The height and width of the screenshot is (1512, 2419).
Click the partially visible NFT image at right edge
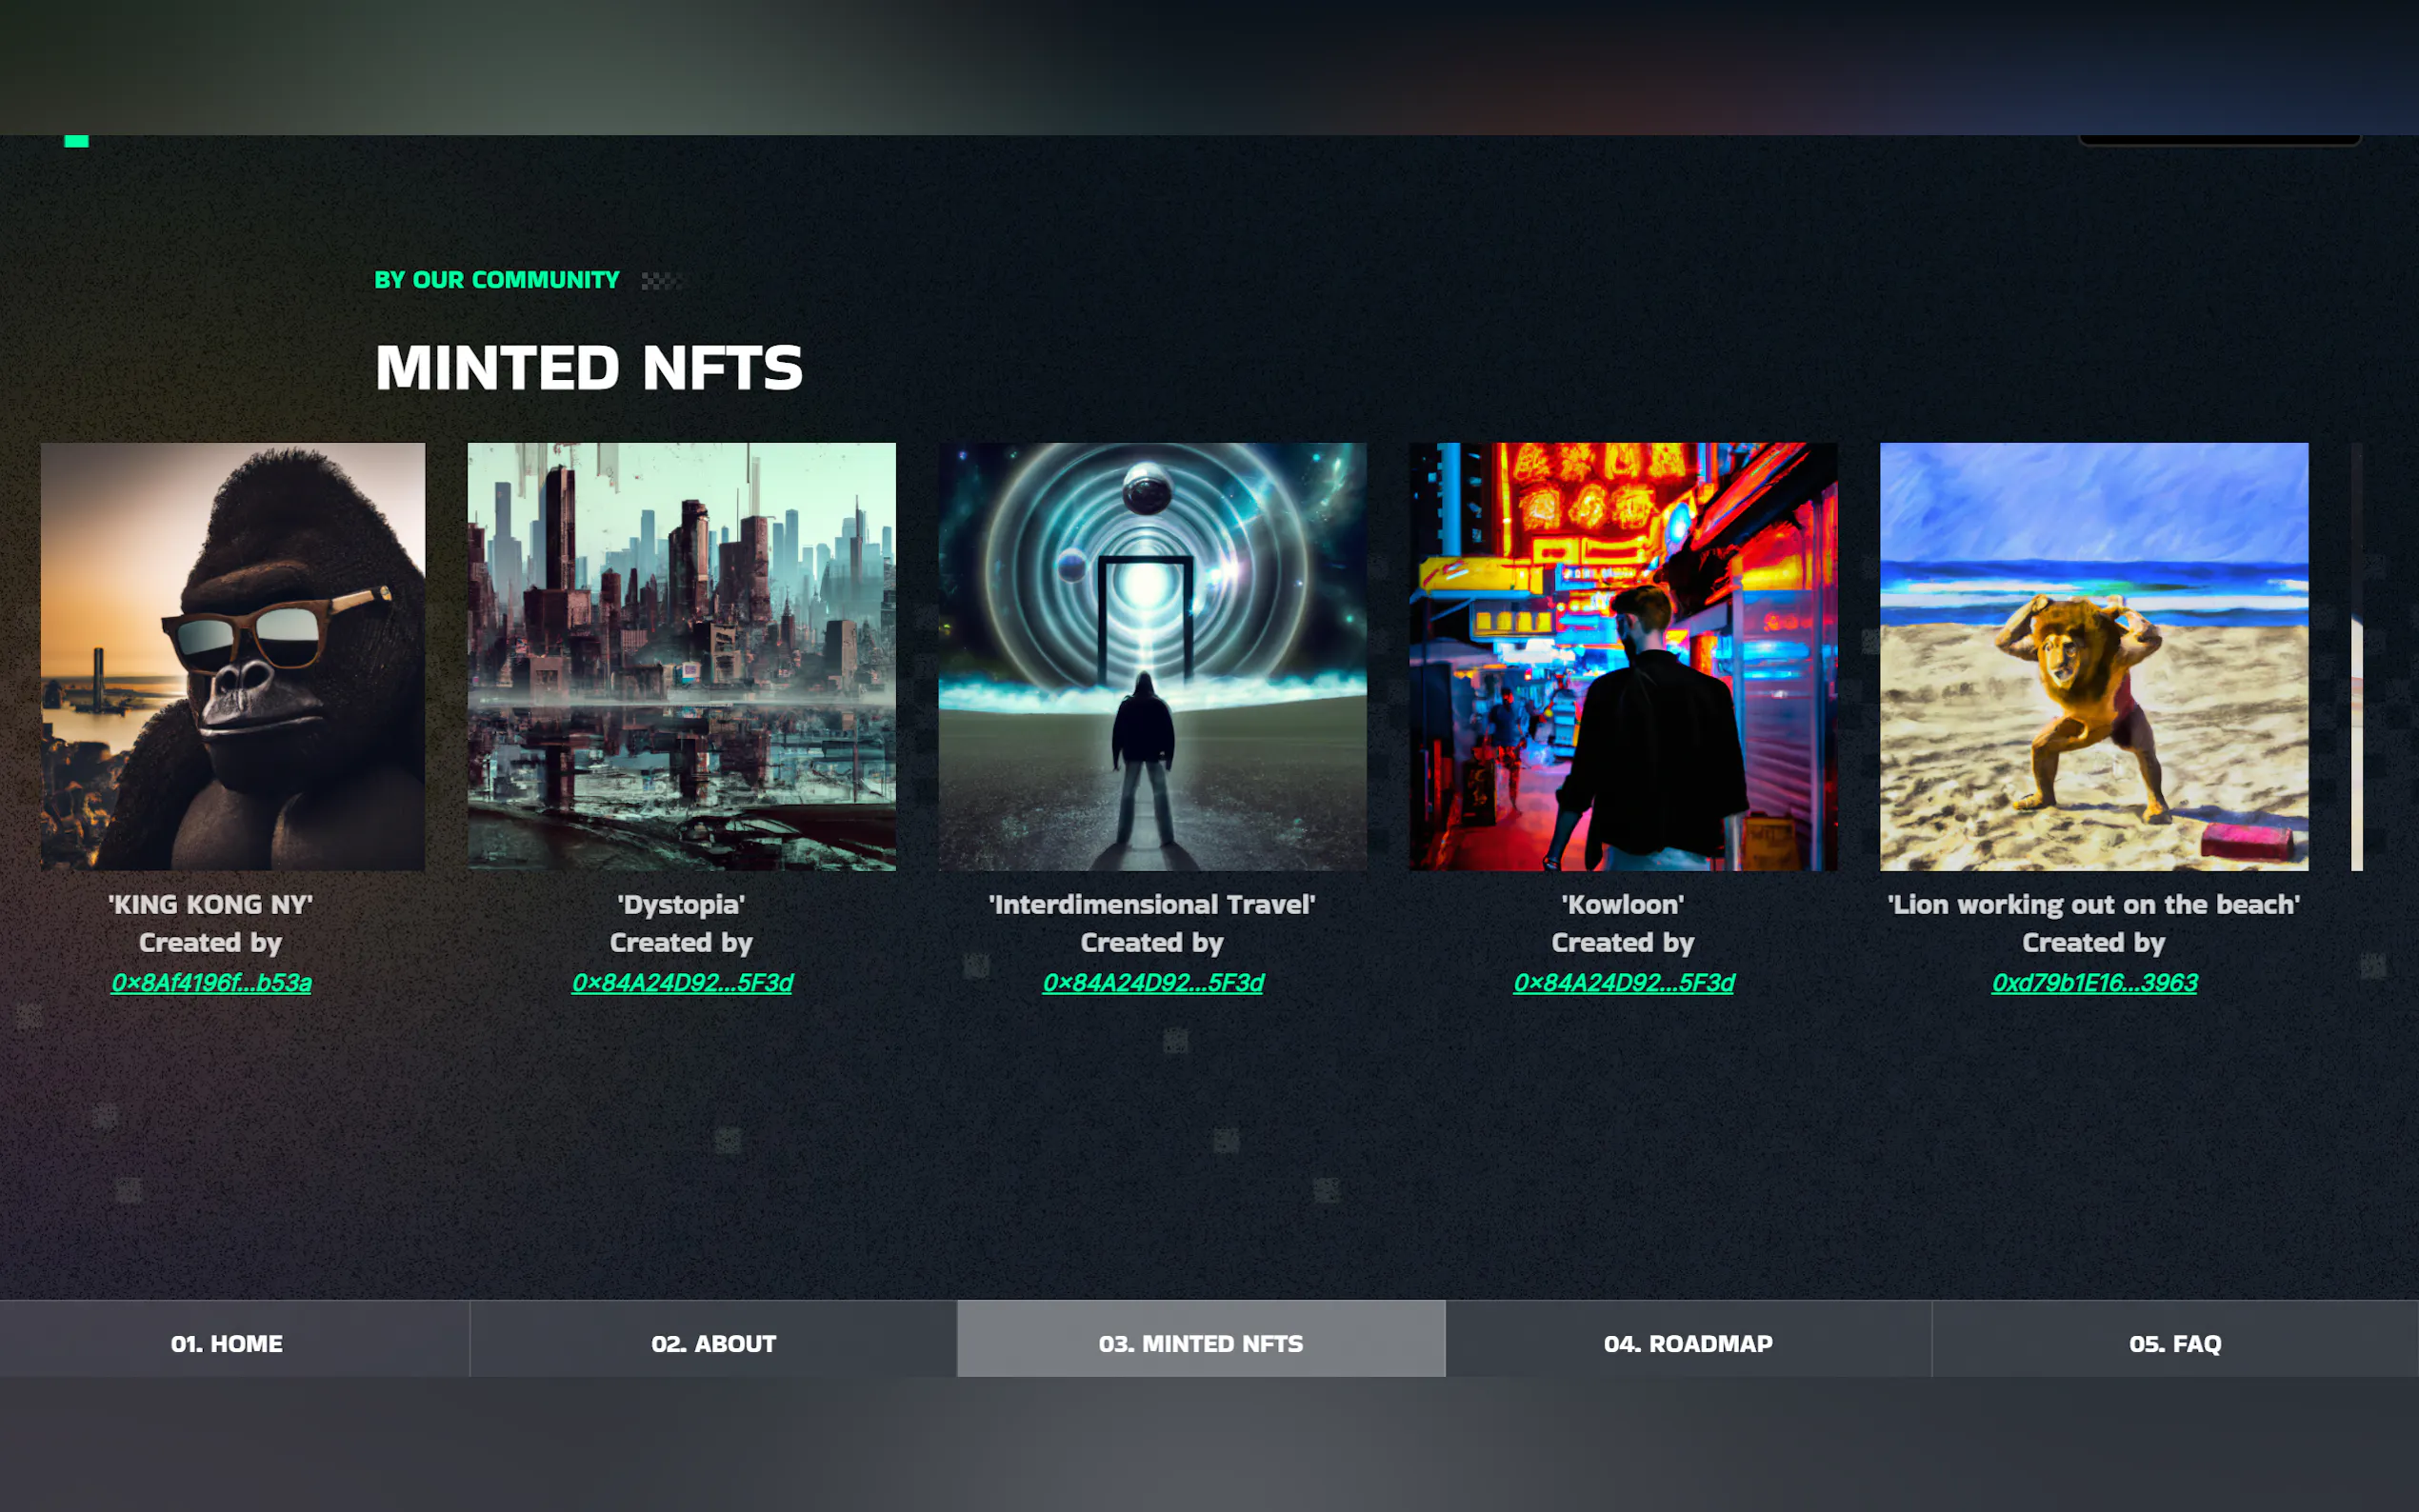[2357, 656]
